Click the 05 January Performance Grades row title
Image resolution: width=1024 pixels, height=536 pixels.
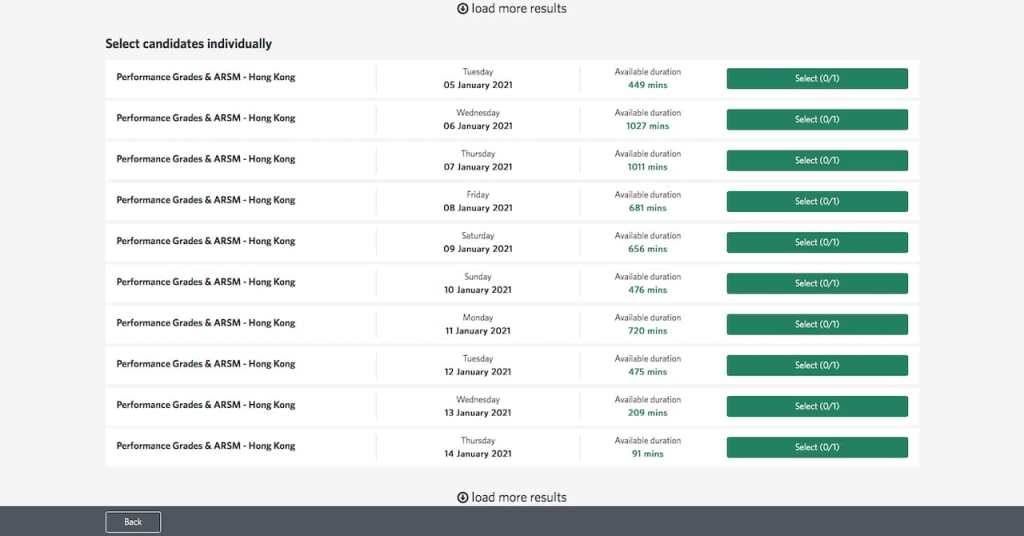click(x=206, y=77)
